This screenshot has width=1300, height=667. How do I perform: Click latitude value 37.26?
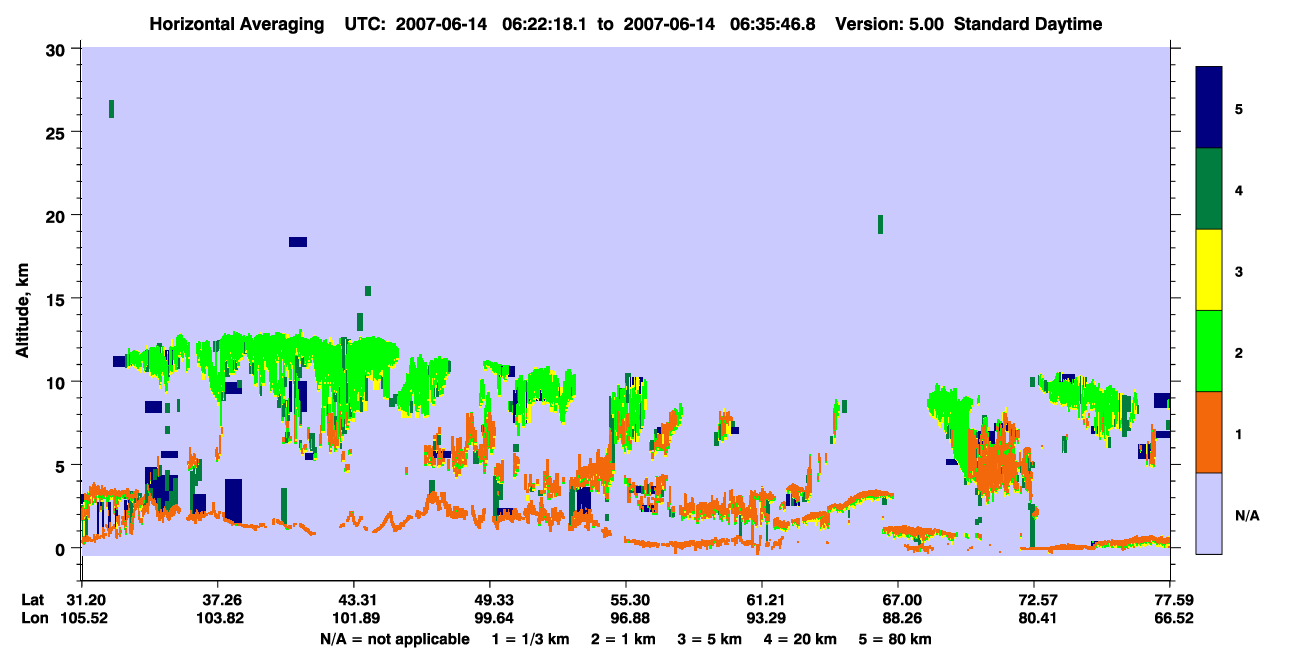pyautogui.click(x=217, y=599)
